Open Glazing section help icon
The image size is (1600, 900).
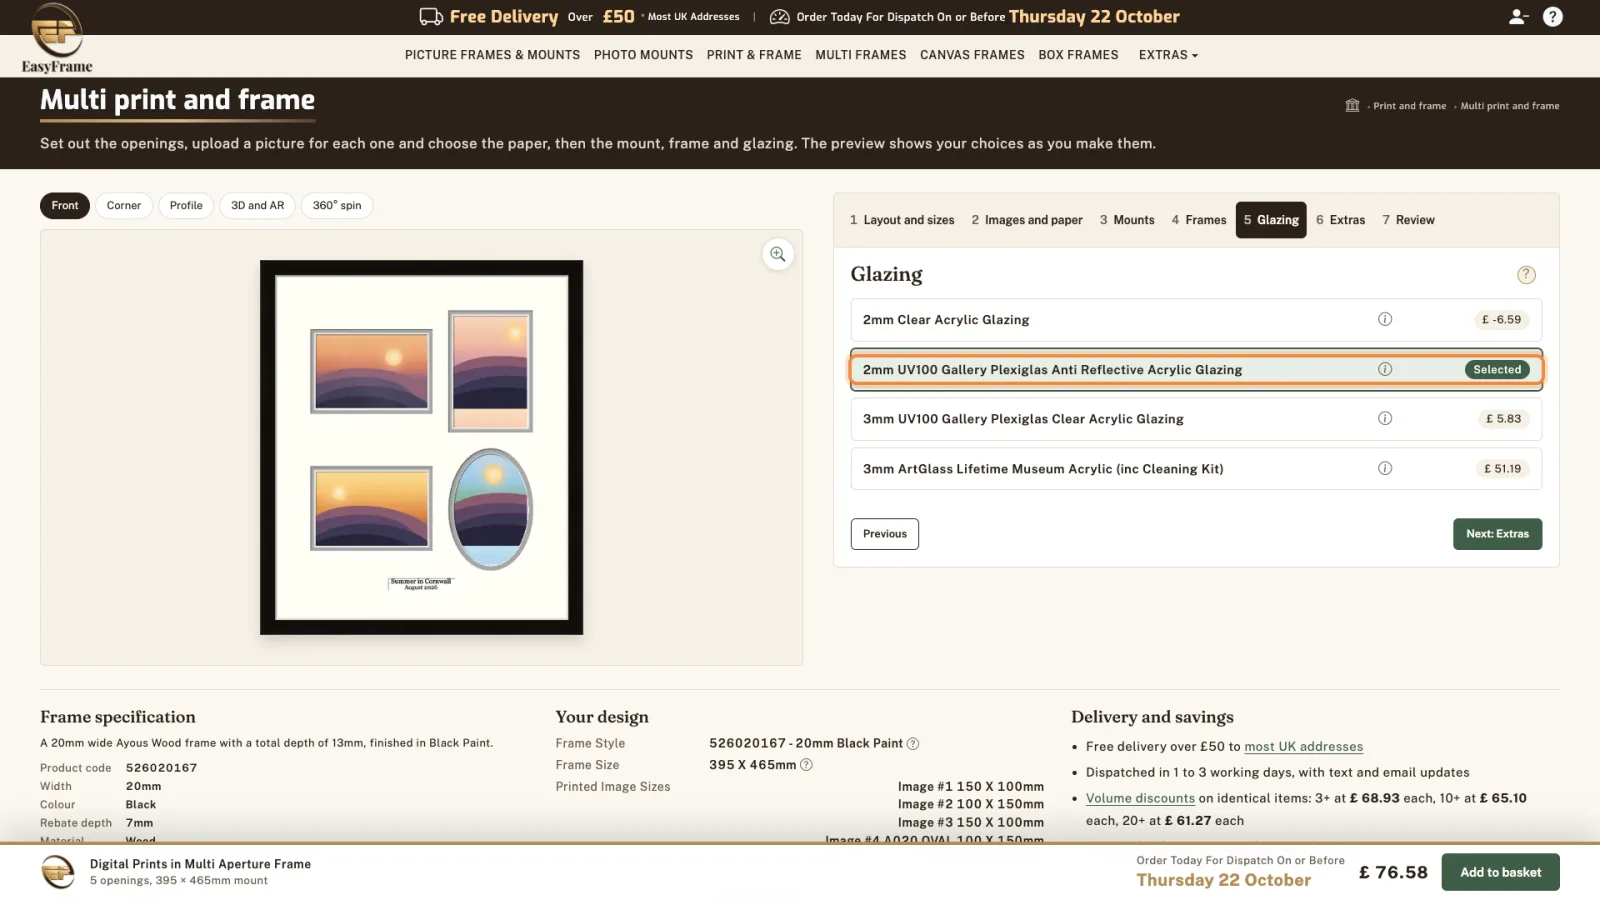point(1526,275)
